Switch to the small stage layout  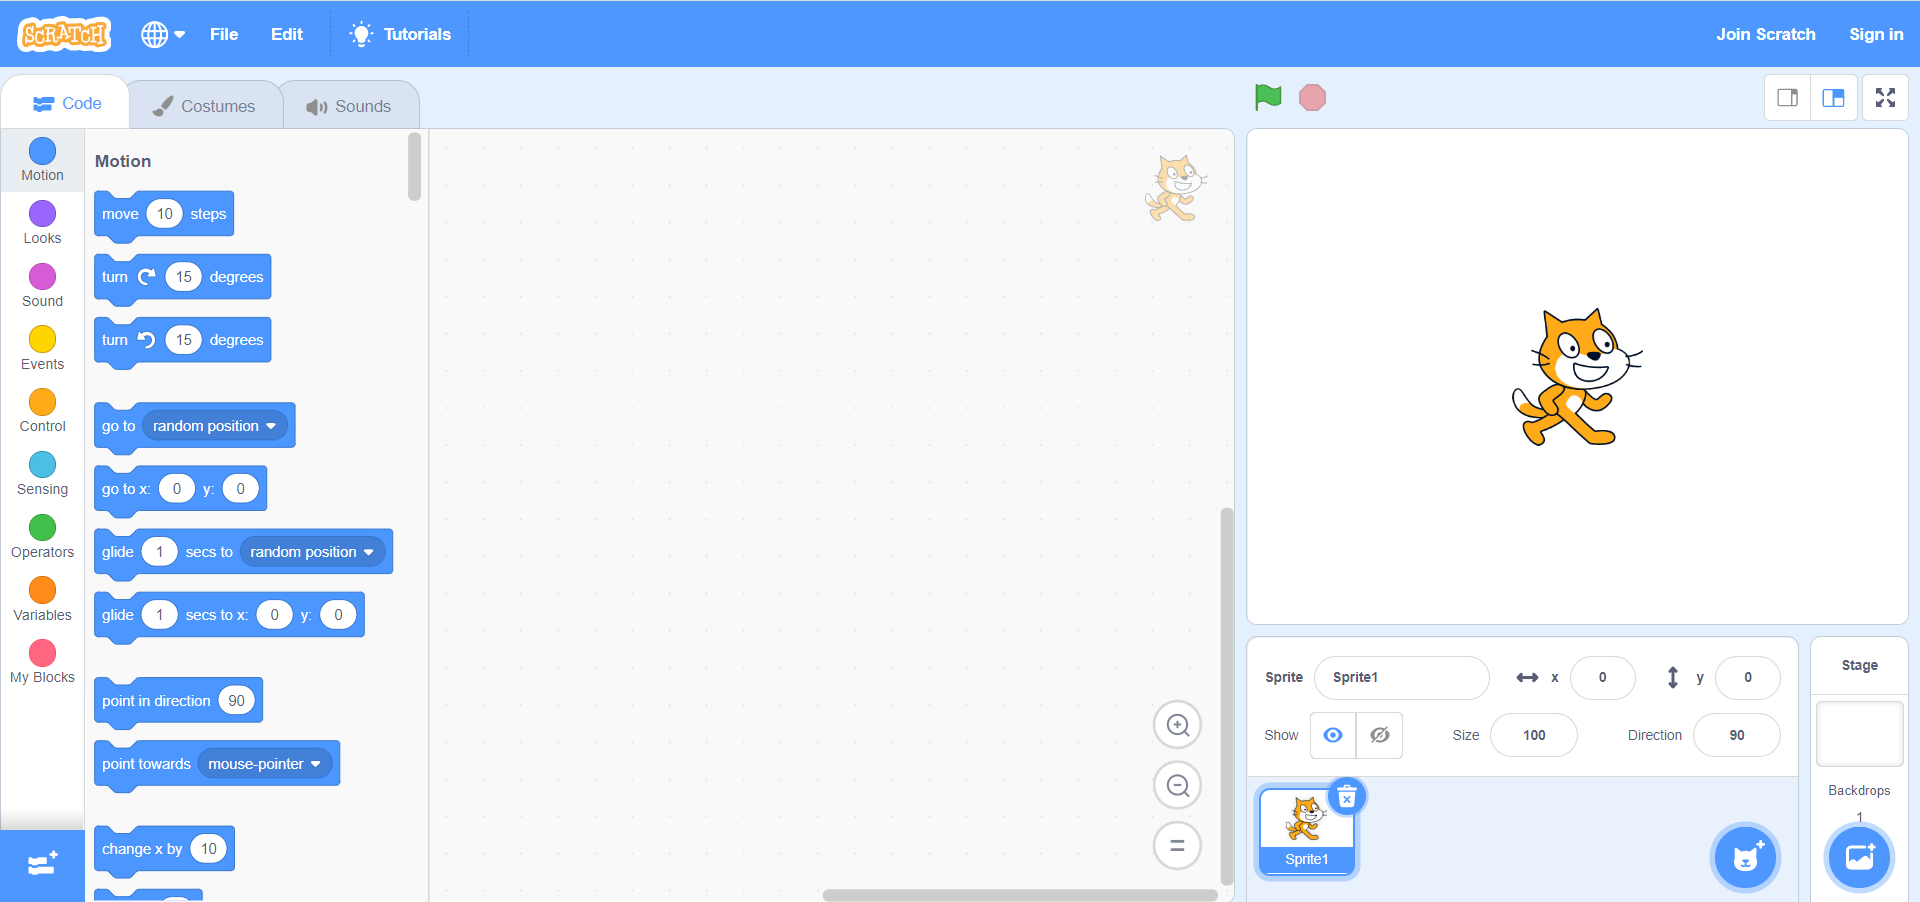[x=1787, y=98]
